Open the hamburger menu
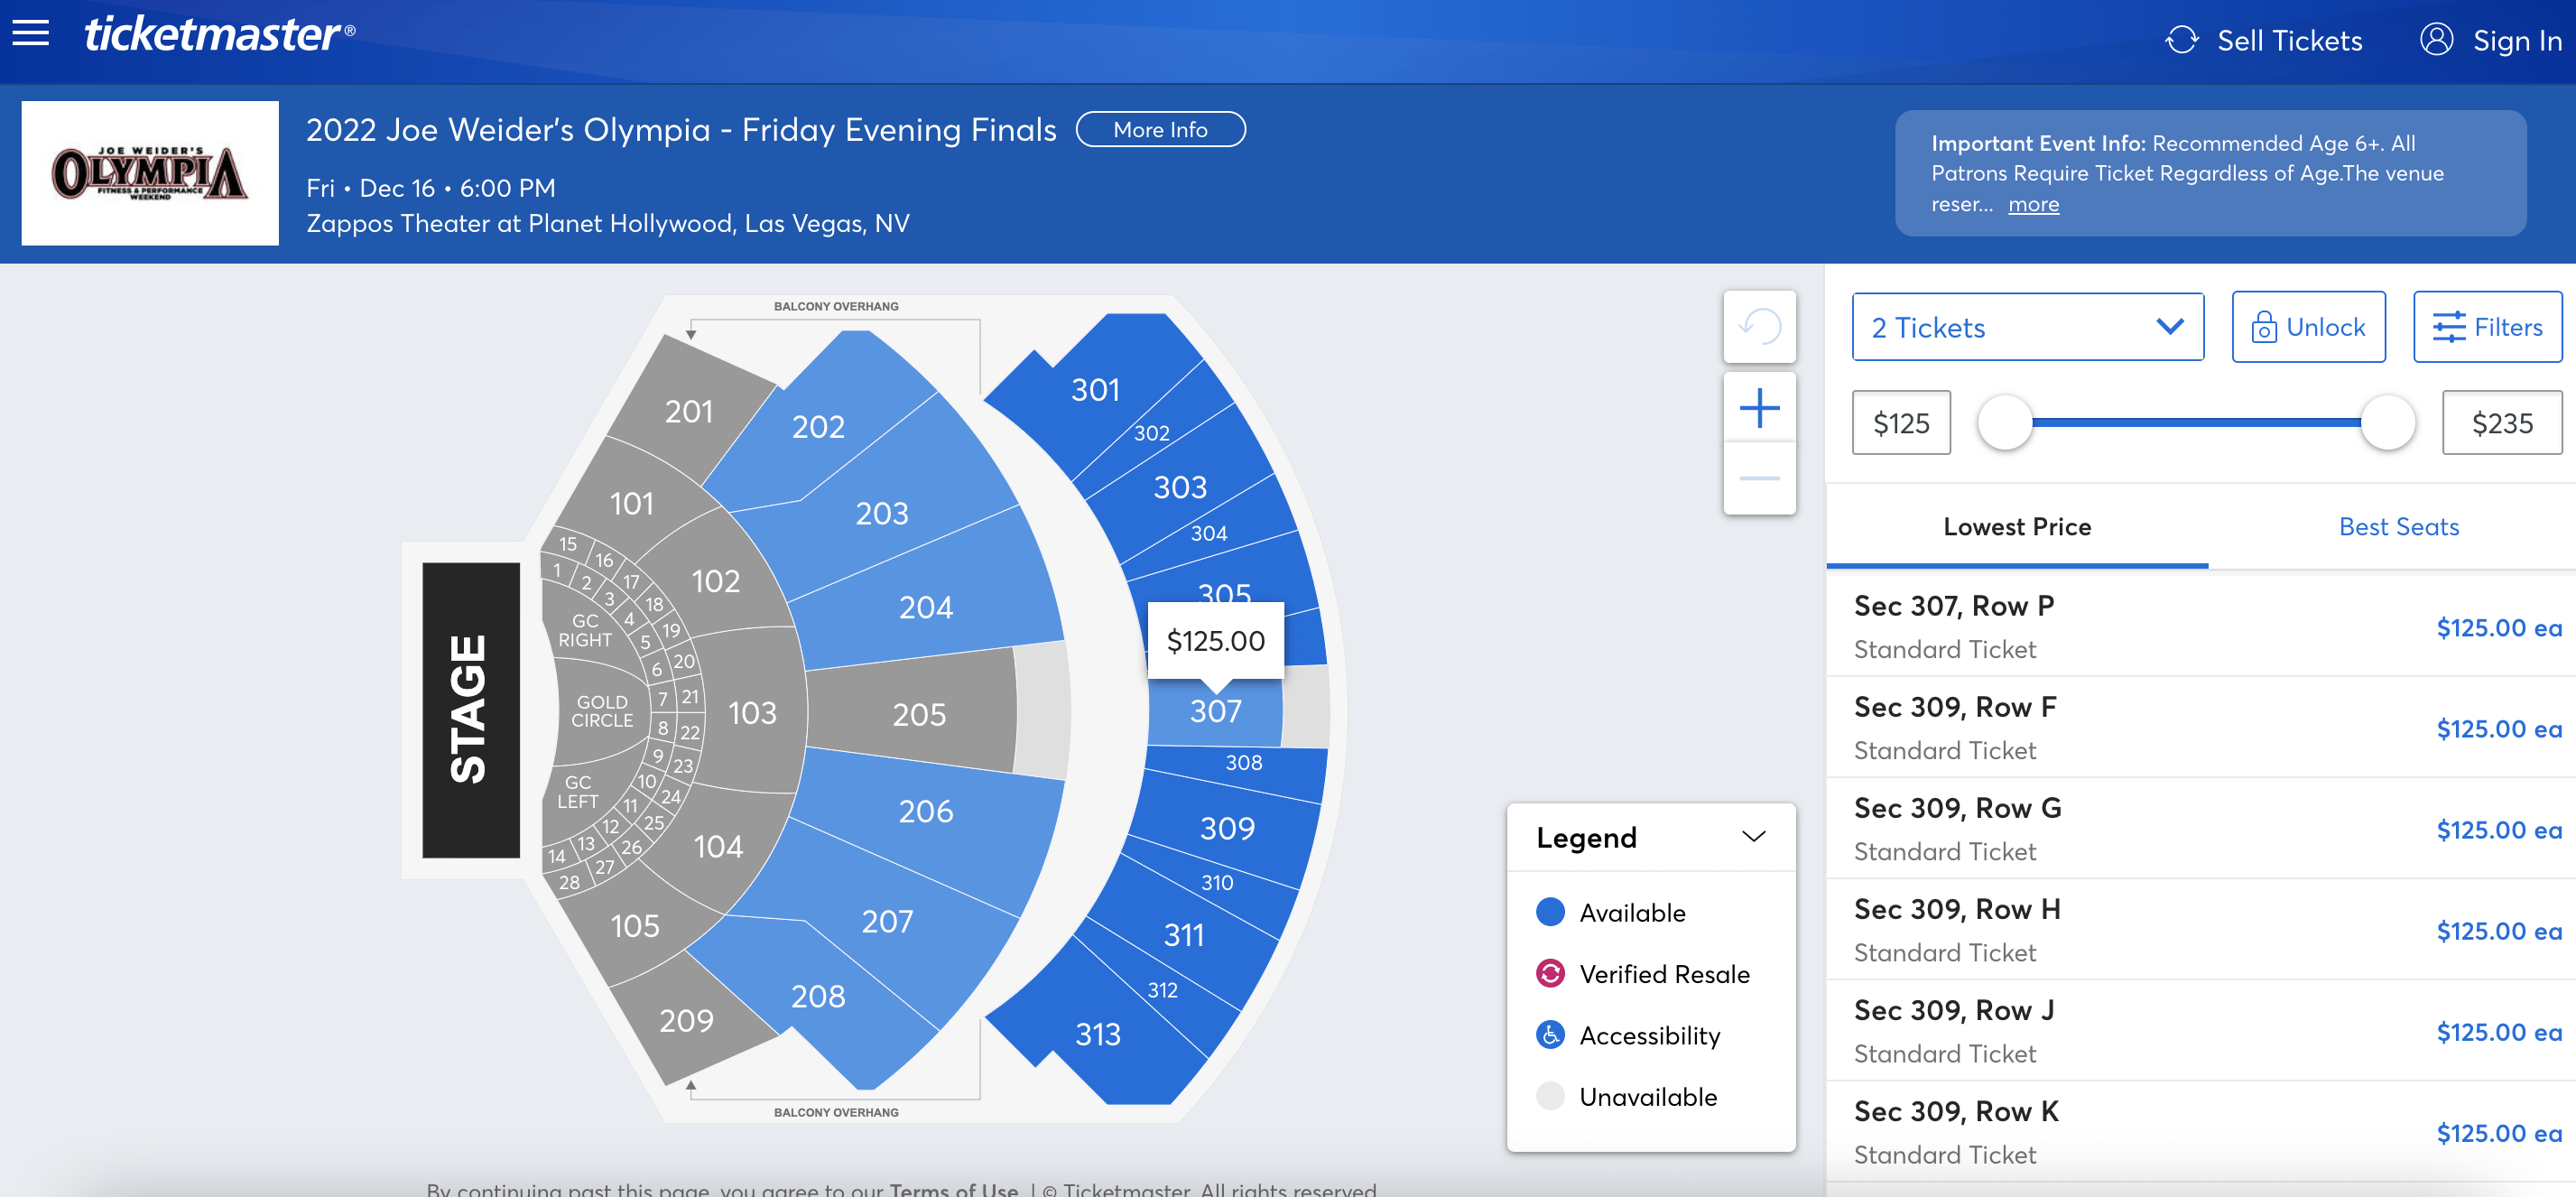Viewport: 2576px width, 1197px height. pyautogui.click(x=30, y=33)
